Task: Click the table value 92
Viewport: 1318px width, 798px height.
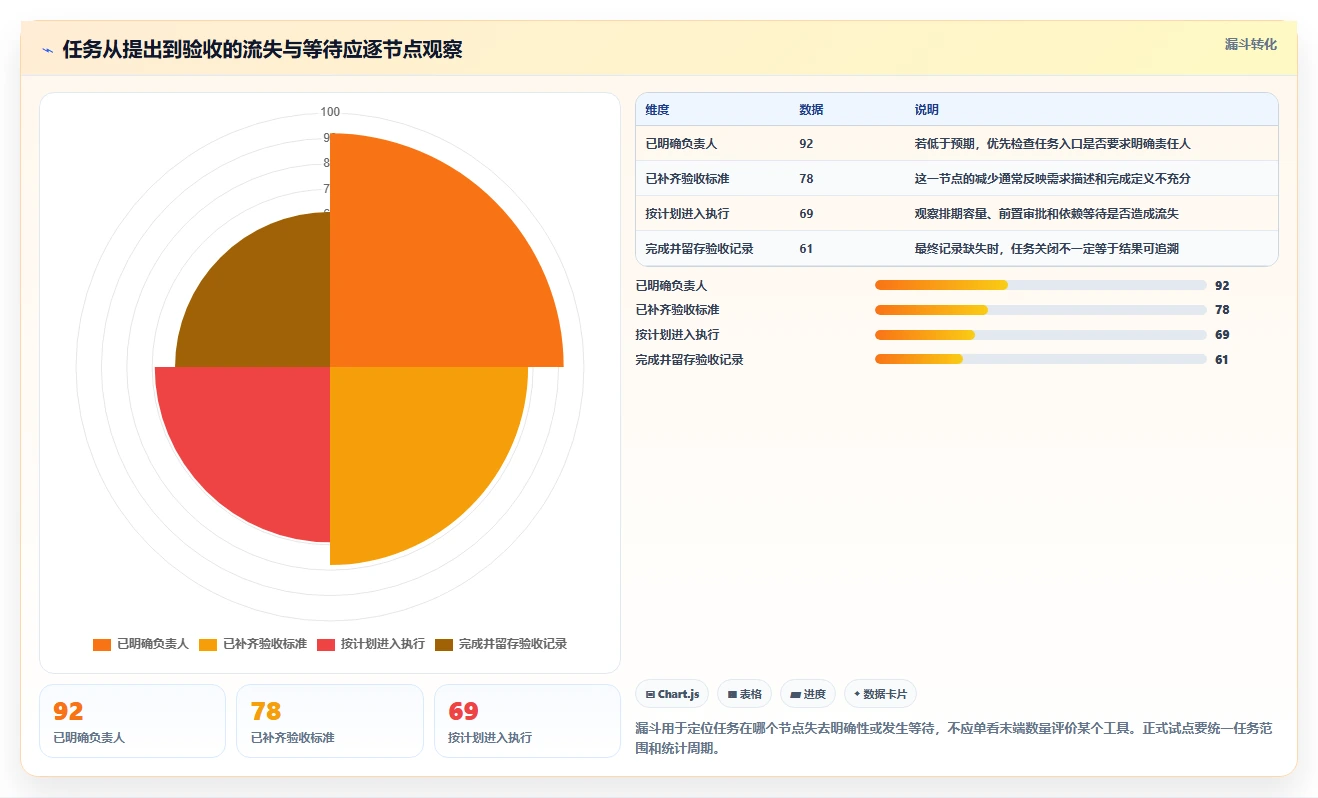Action: click(806, 144)
